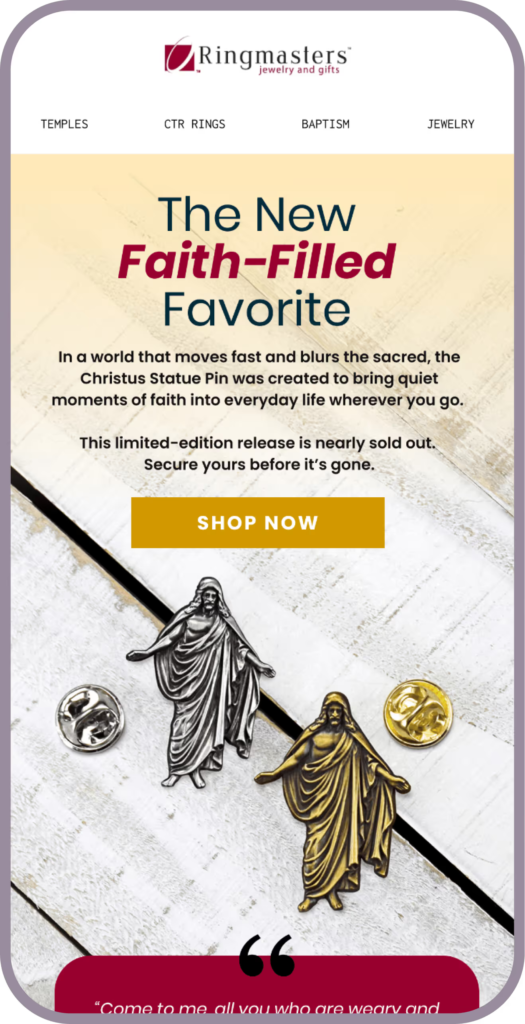Select the gold Christus statue pin image
525x1024 pixels.
[x=333, y=802]
